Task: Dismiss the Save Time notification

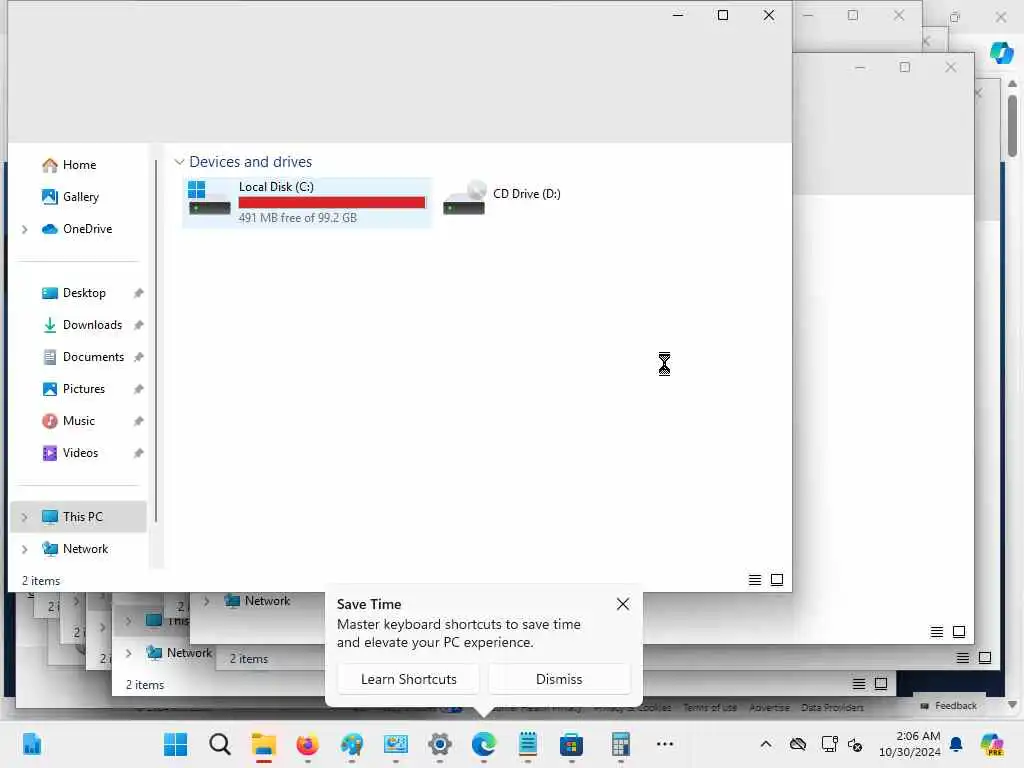Action: click(559, 679)
